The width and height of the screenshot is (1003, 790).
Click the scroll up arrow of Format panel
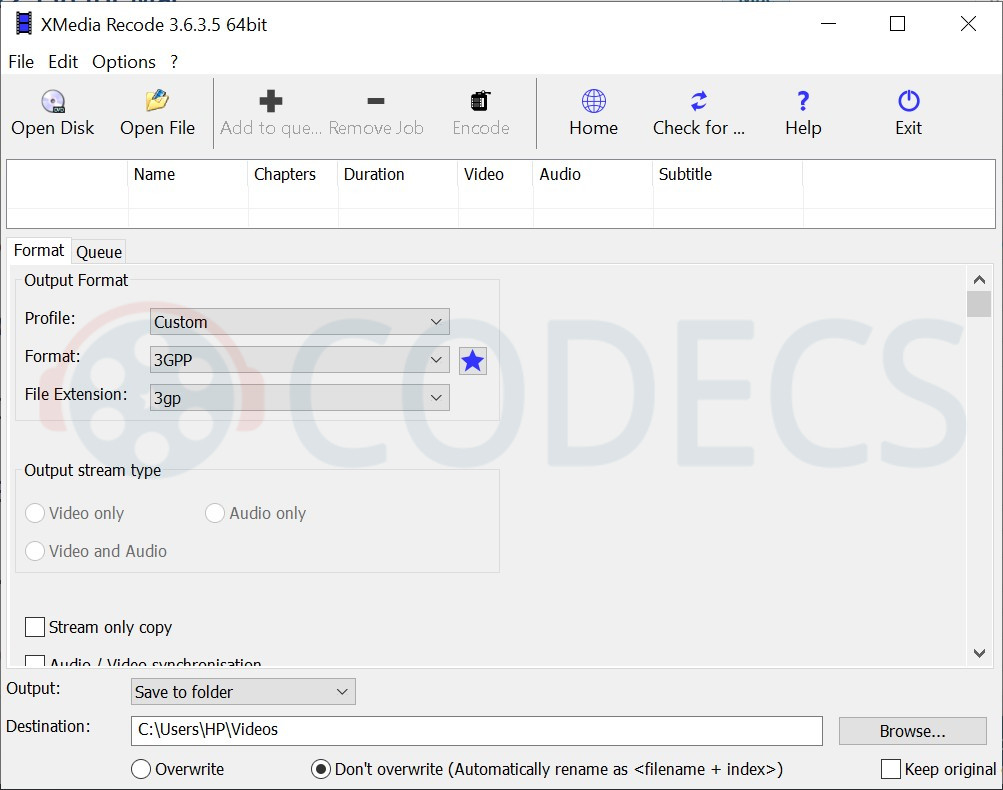point(979,280)
